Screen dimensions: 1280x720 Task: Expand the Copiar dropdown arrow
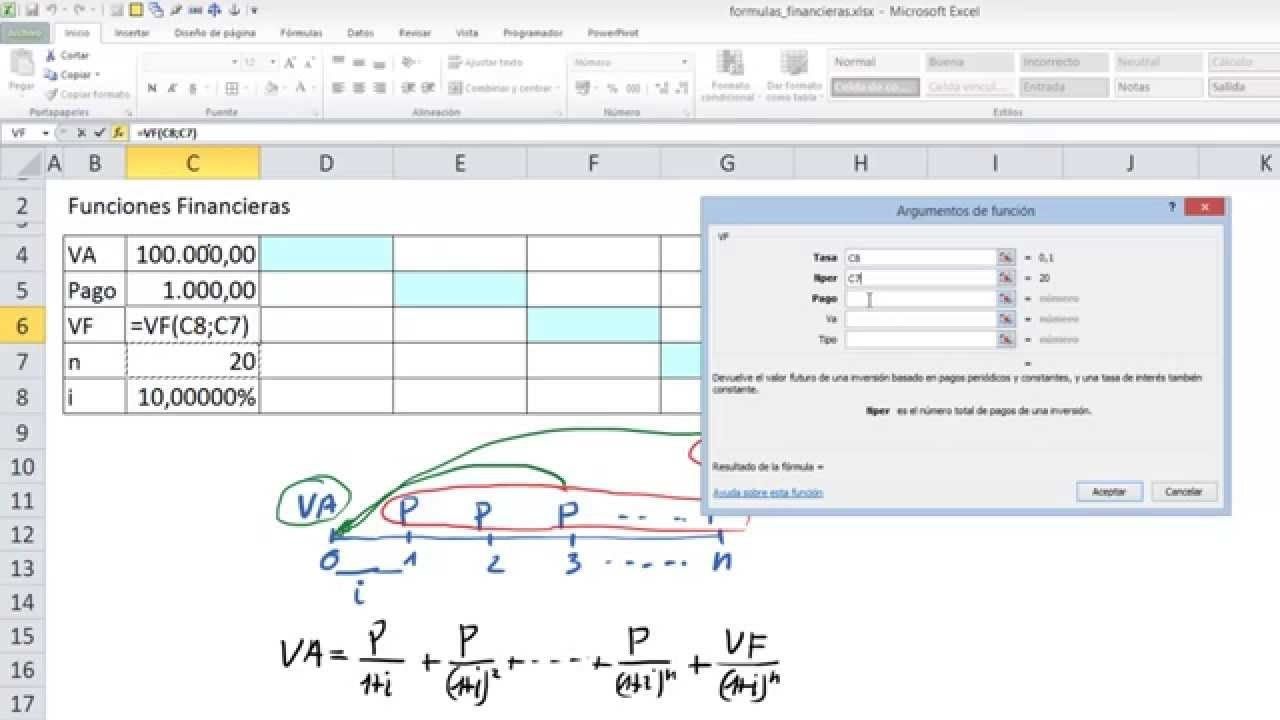tap(97, 75)
